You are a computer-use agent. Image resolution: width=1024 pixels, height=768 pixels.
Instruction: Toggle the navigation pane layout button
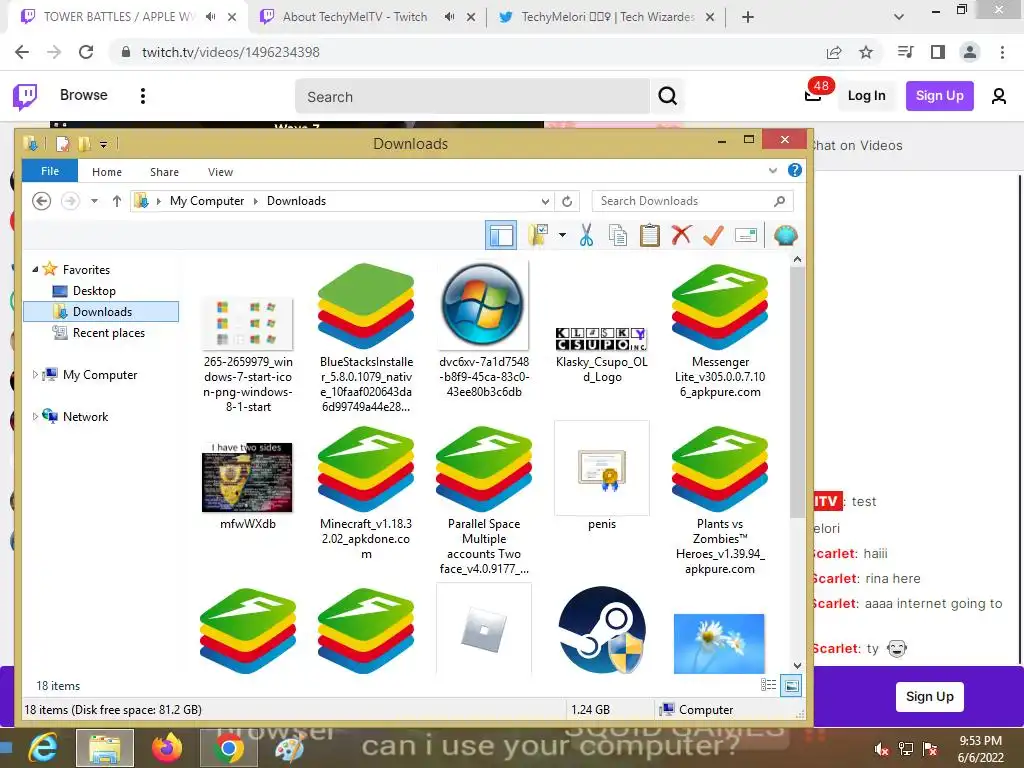point(501,235)
